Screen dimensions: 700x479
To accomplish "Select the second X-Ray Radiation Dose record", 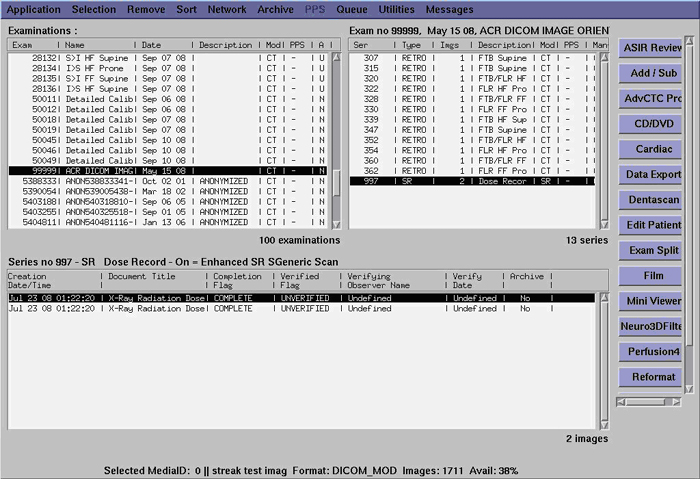I will [300, 309].
